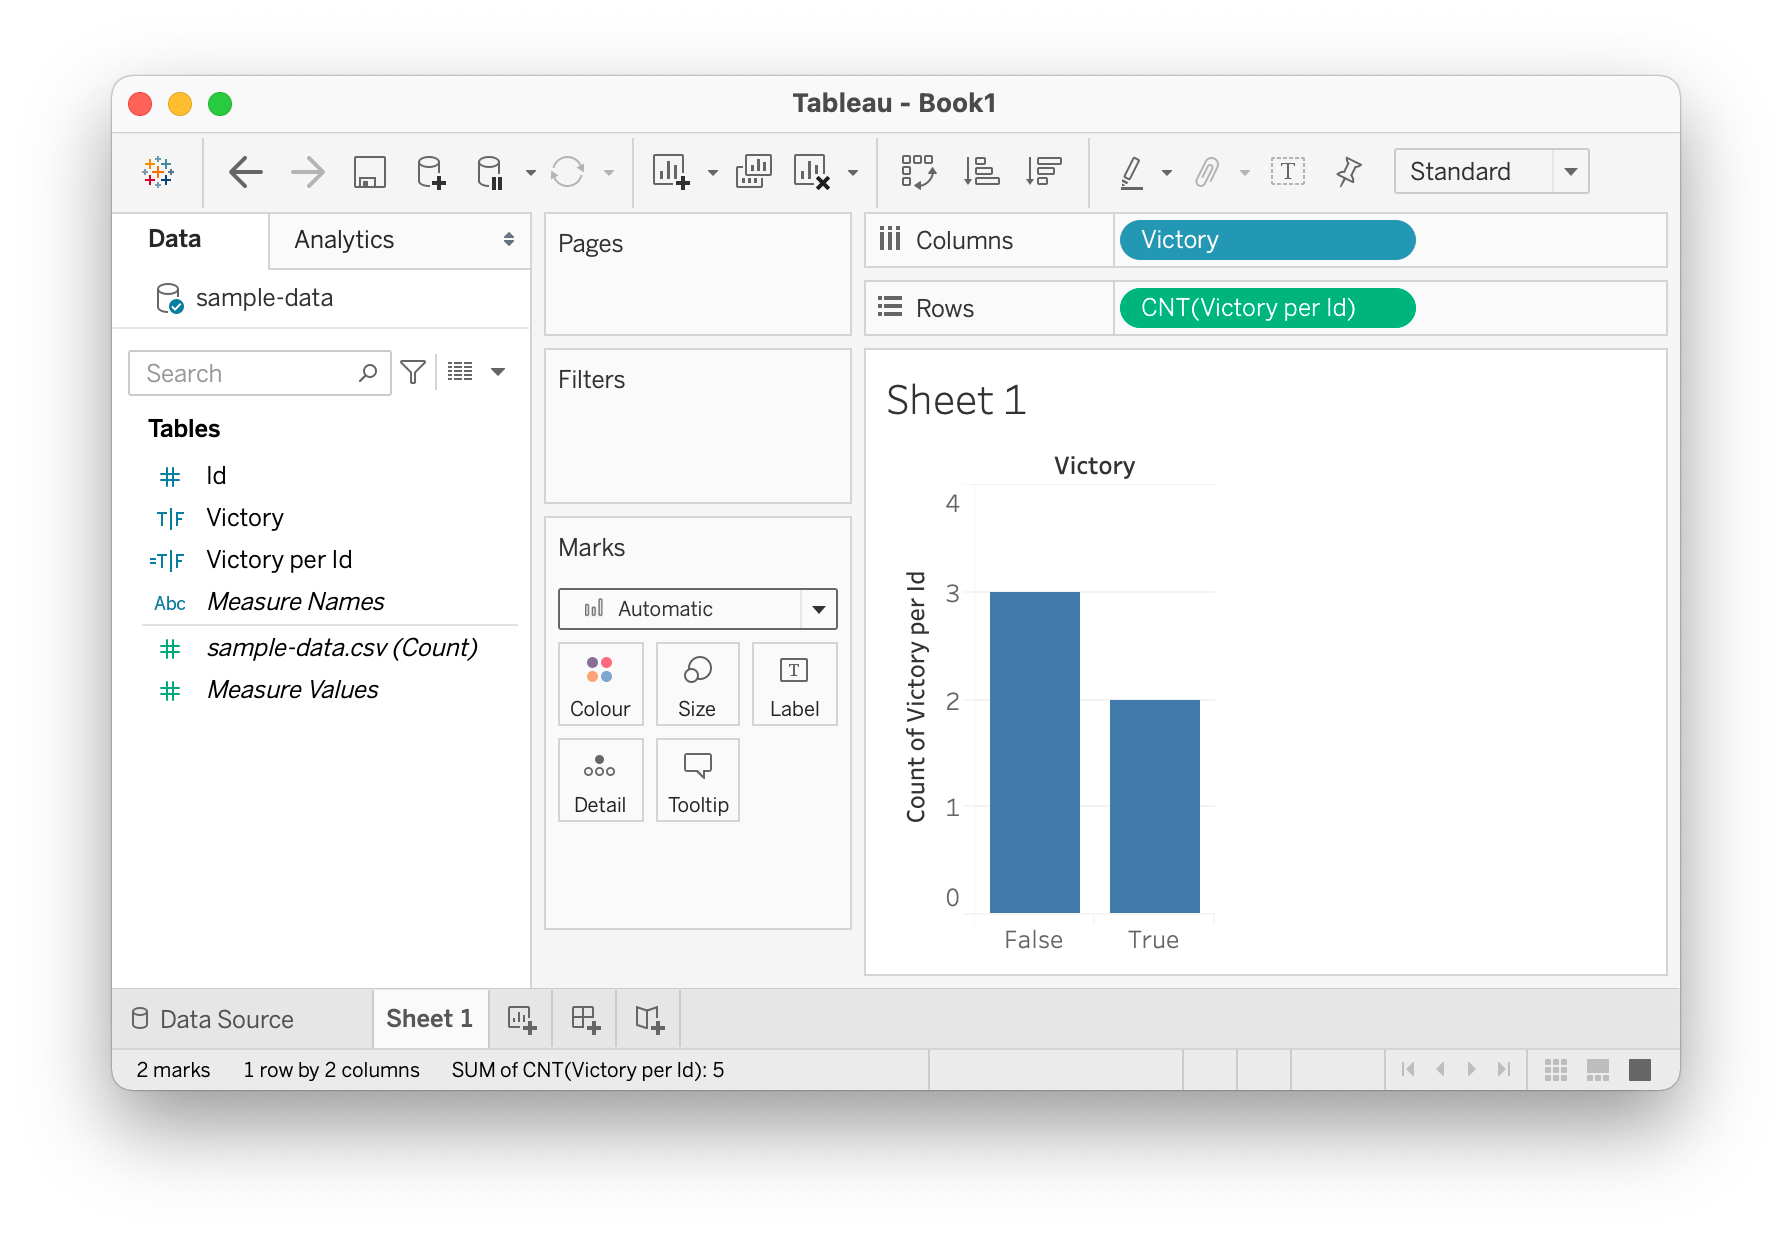Screen dimensions: 1792x1238
Task: Expand the Analytics pane sort arrows
Action: click(x=508, y=240)
